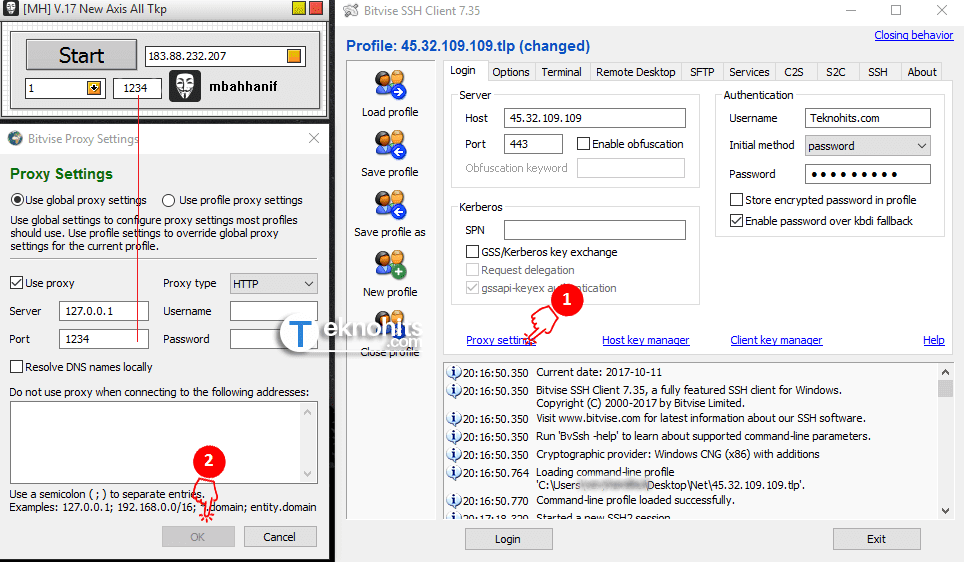Screen dimensions: 964x562
Task: Switch to the Services tab
Action: 749,72
